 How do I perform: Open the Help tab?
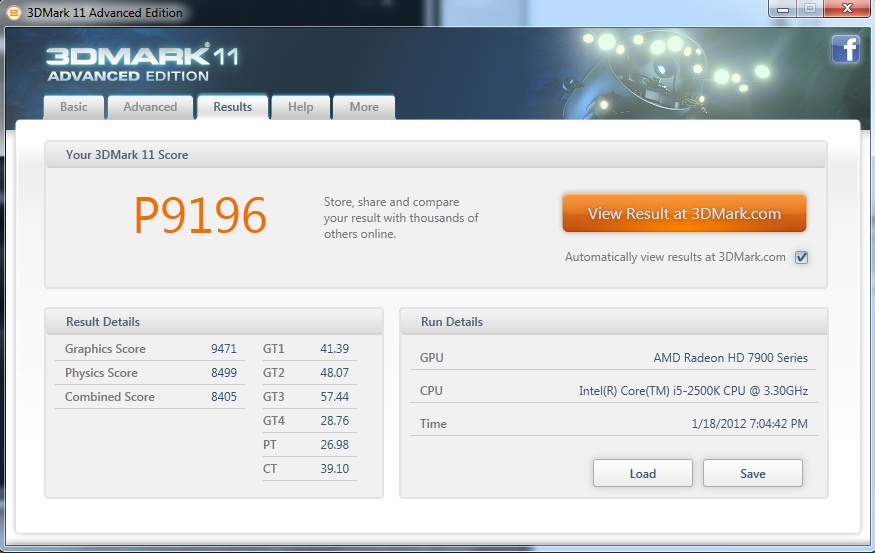[300, 107]
